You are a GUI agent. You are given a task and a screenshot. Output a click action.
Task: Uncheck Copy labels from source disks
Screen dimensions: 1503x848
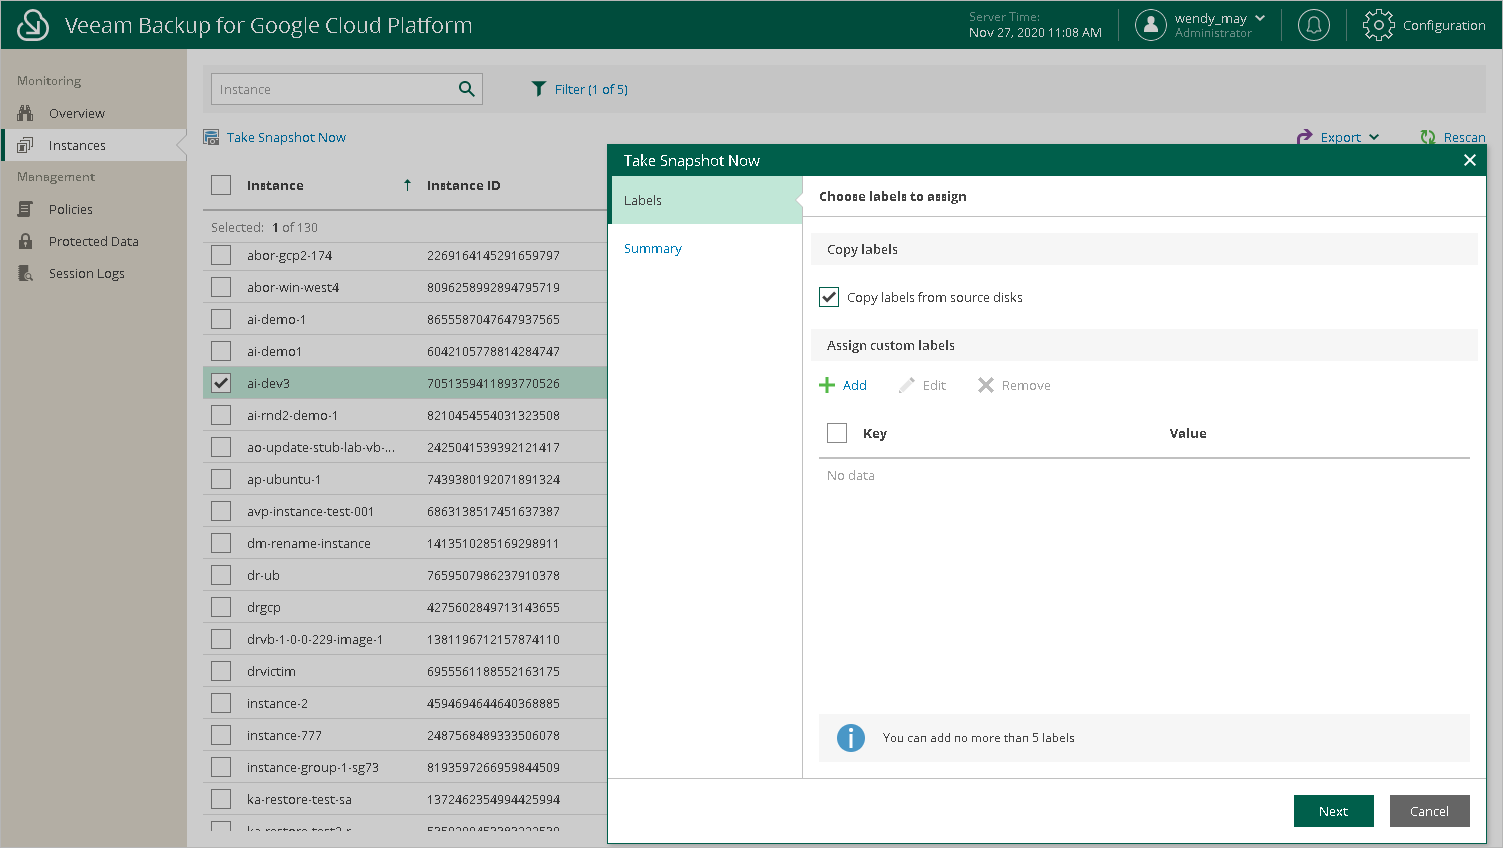[829, 297]
